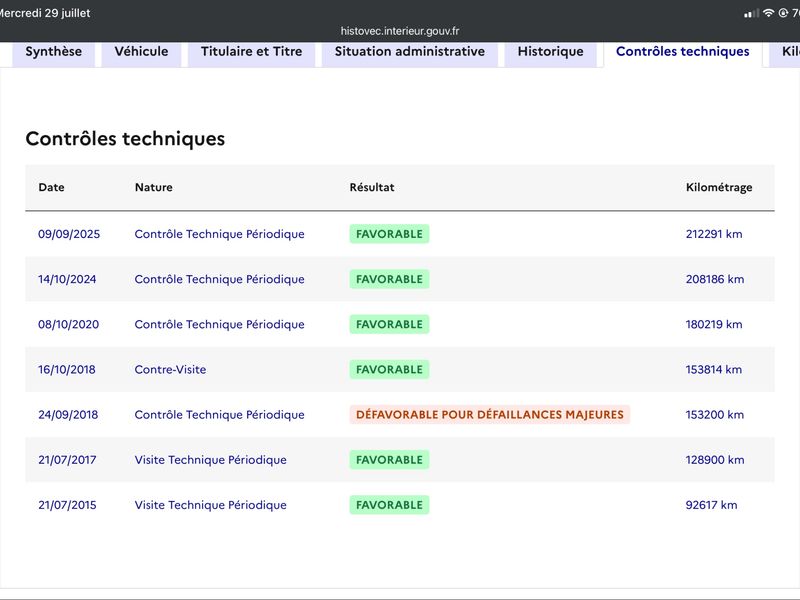The height and width of the screenshot is (600, 800).
Task: Click Visite Technique Périodique in the 21/07/2017 row
Action: (211, 460)
